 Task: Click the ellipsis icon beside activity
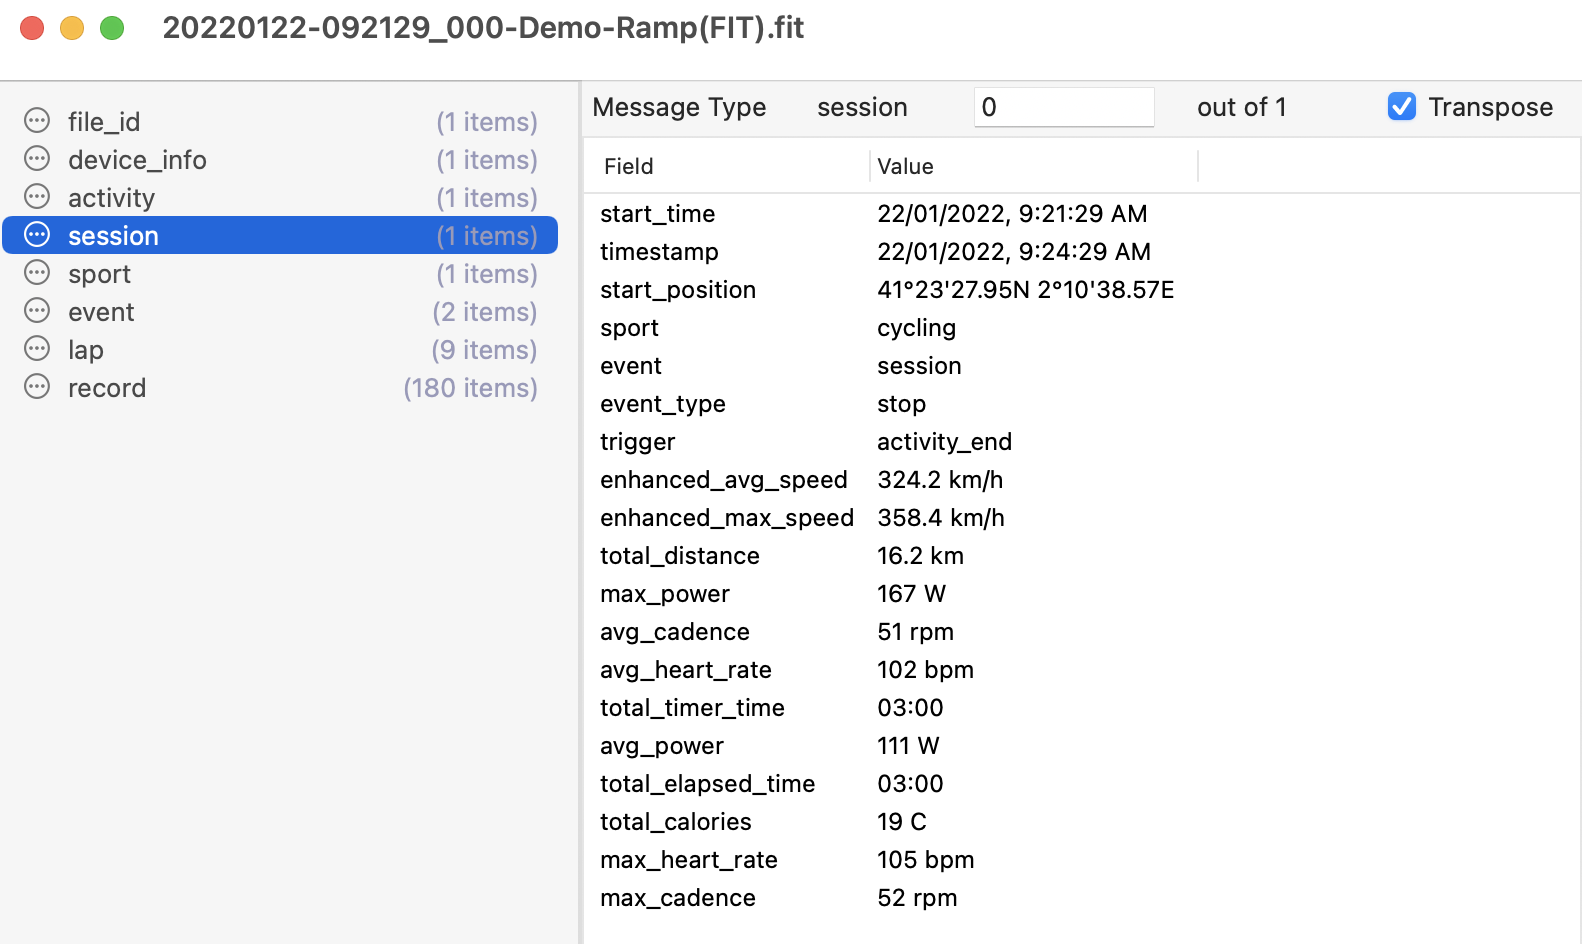tap(37, 197)
